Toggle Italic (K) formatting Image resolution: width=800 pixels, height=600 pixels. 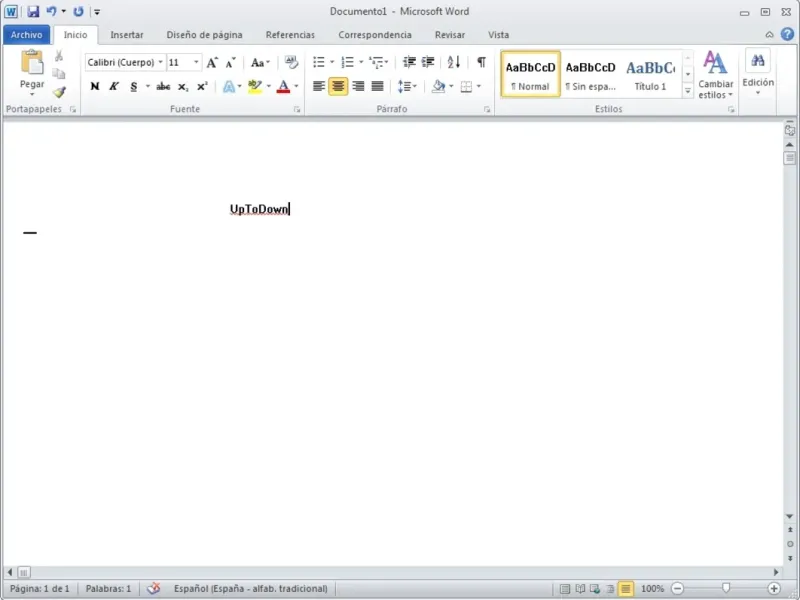[x=114, y=86]
